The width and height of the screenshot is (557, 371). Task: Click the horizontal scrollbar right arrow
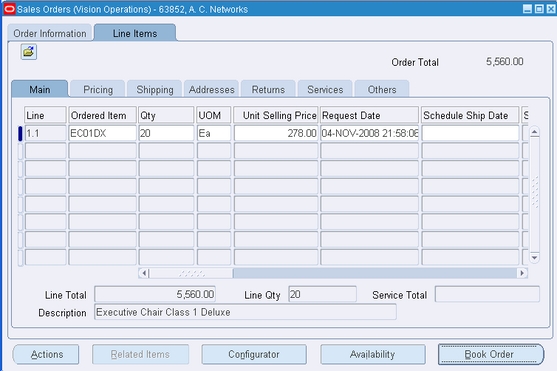pos(522,273)
